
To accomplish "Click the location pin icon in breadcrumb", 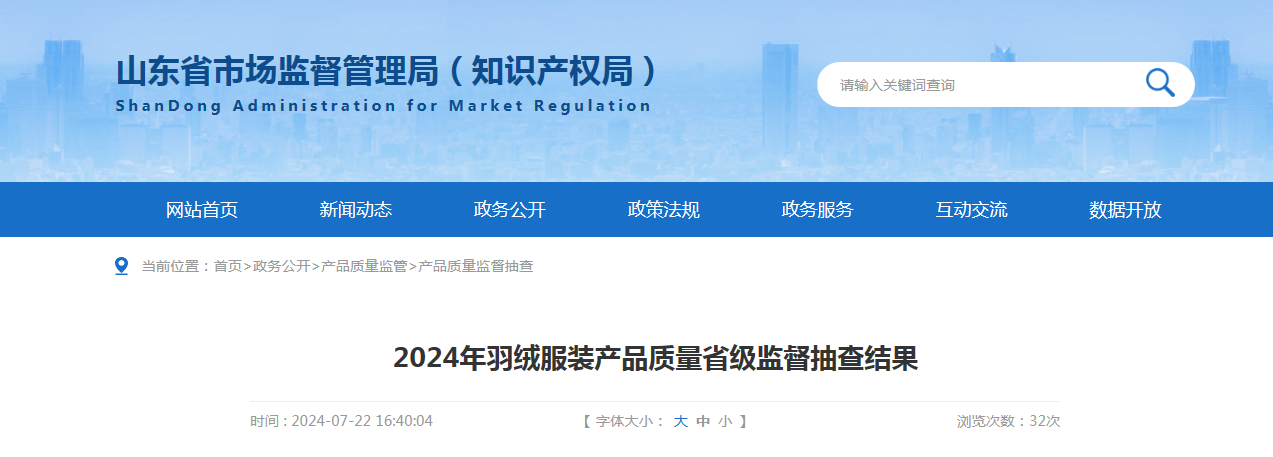I will click(x=122, y=266).
